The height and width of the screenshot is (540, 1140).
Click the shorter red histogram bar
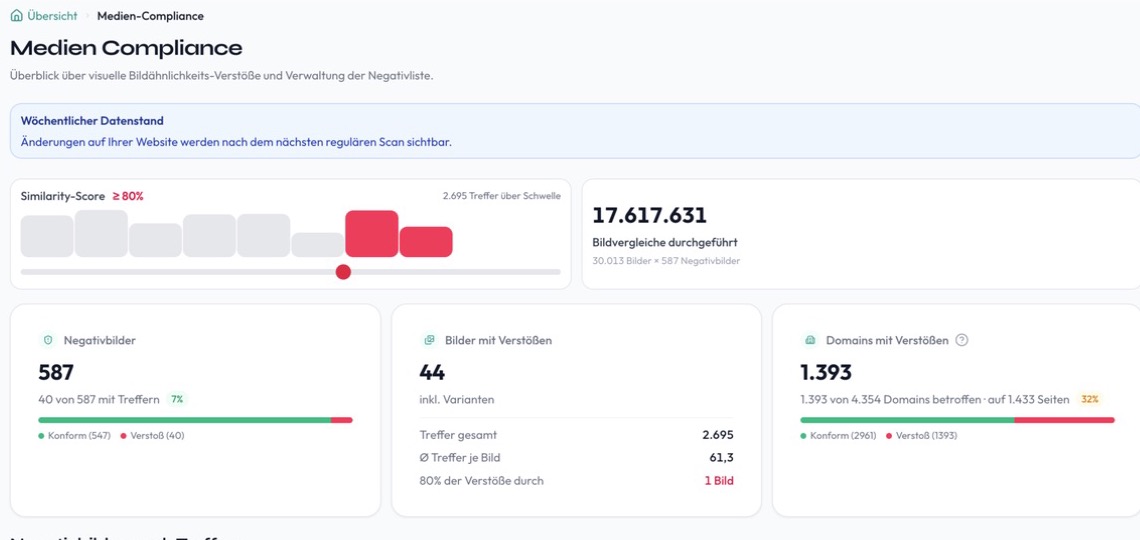pos(426,242)
